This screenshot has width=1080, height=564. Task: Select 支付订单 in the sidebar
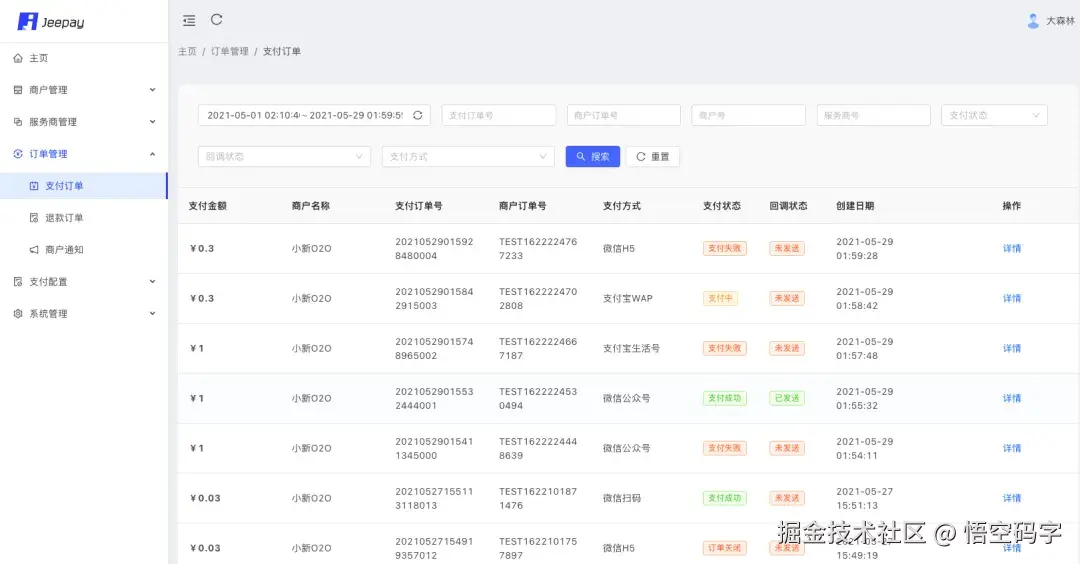pyautogui.click(x=84, y=186)
